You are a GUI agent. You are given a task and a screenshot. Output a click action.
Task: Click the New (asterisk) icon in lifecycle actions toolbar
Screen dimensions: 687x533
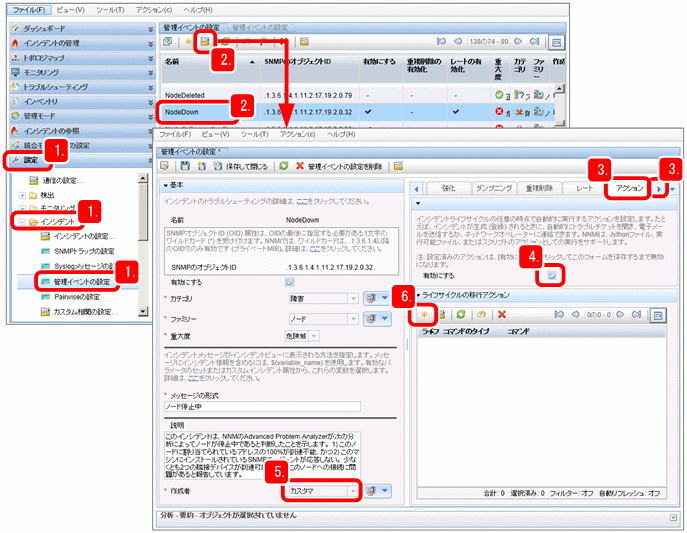[424, 314]
